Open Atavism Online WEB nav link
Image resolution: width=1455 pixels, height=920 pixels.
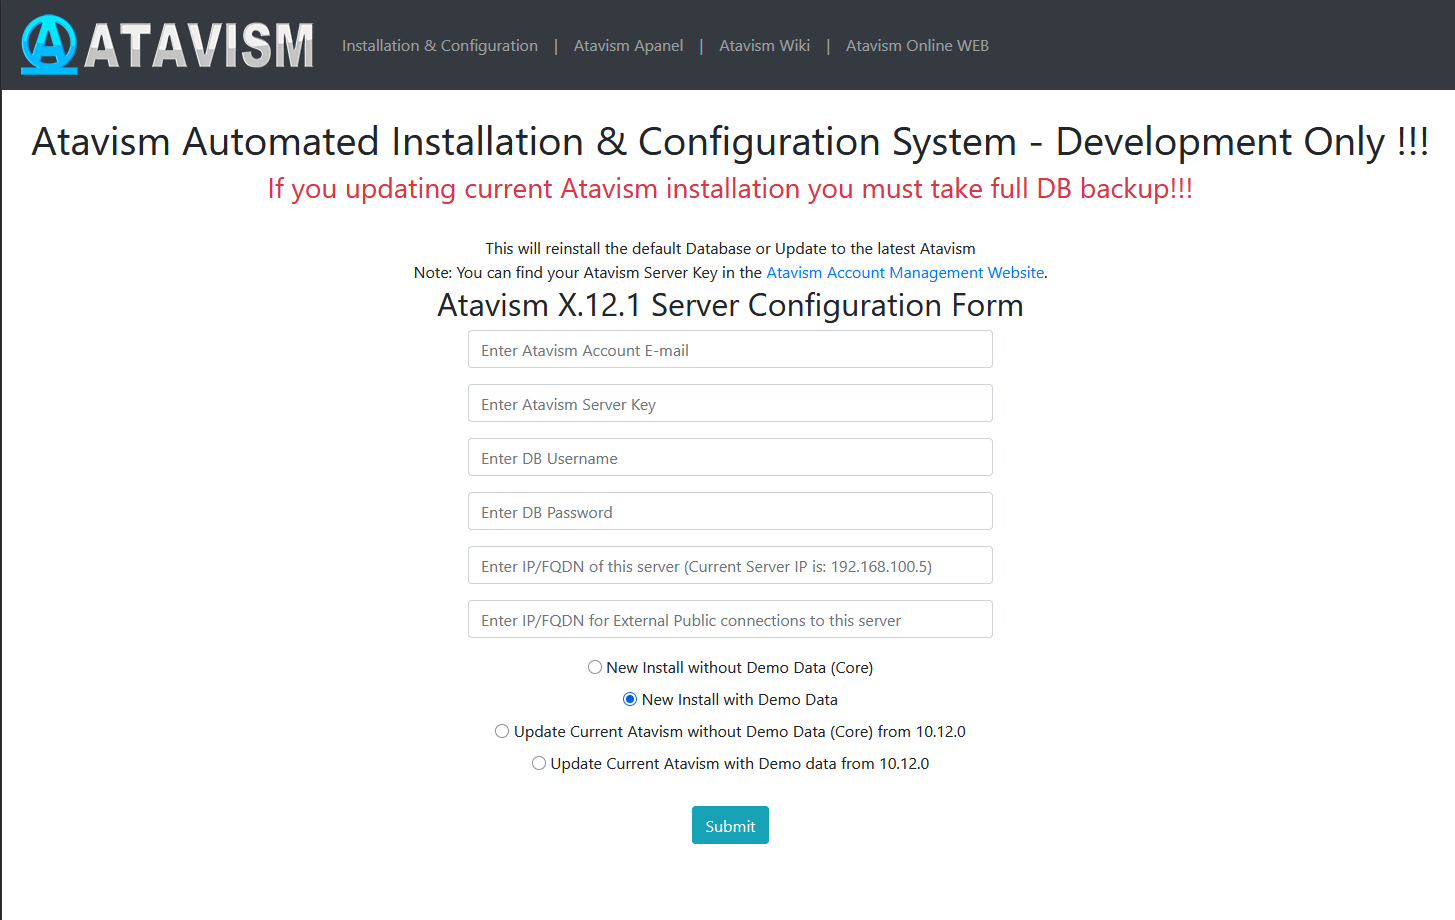(917, 46)
